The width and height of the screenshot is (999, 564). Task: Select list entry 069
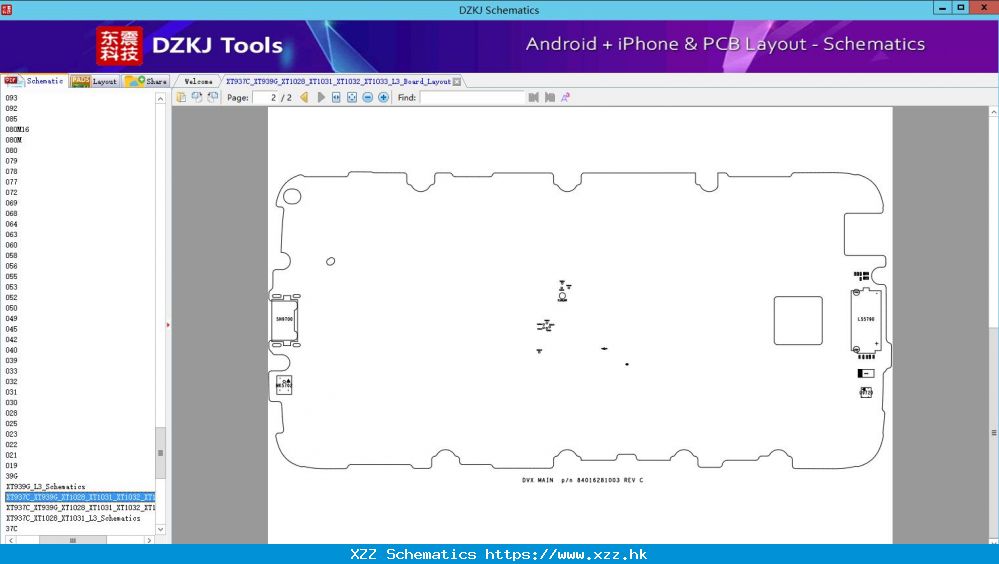(x=11, y=203)
